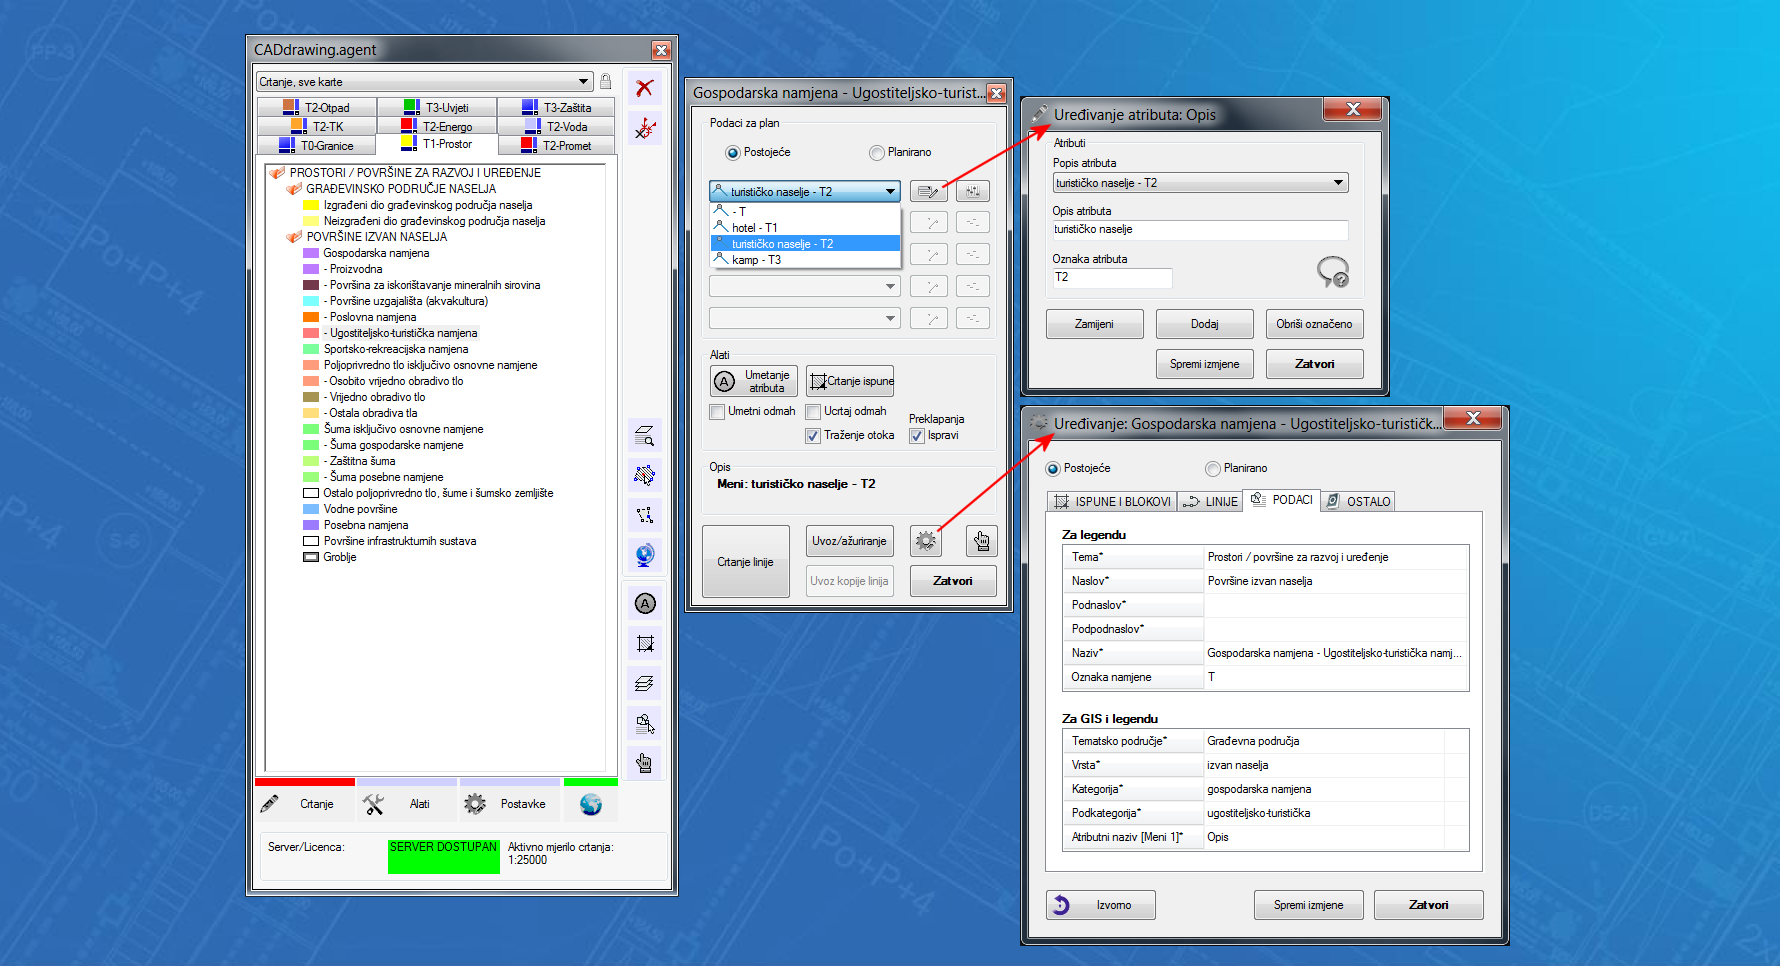Viewport: 1780px width, 966px height.
Task: Click the layer search magnifier icon
Action: coord(645,435)
